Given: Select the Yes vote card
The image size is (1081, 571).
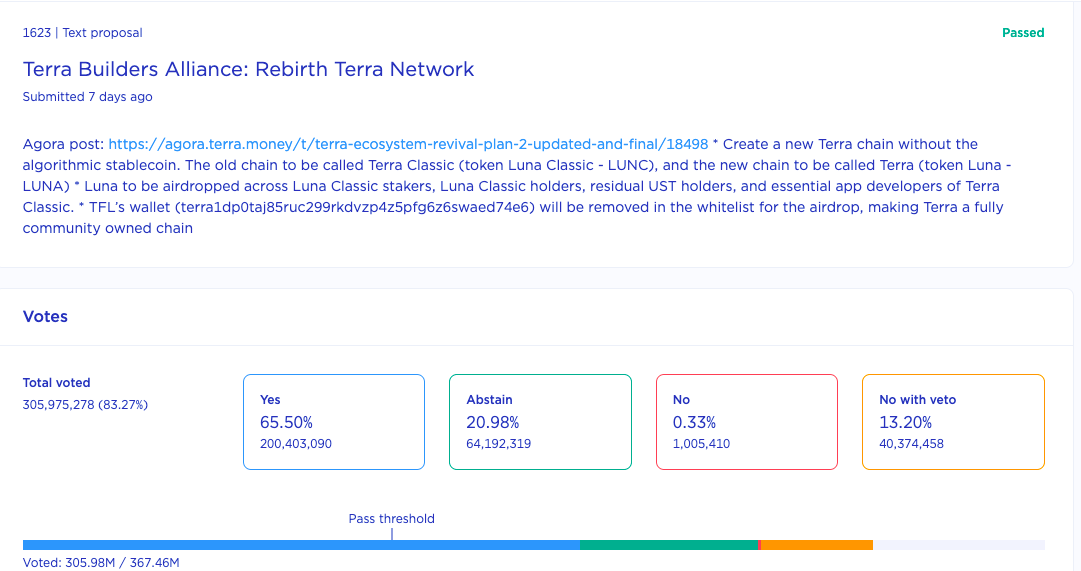Looking at the screenshot, I should coord(333,422).
